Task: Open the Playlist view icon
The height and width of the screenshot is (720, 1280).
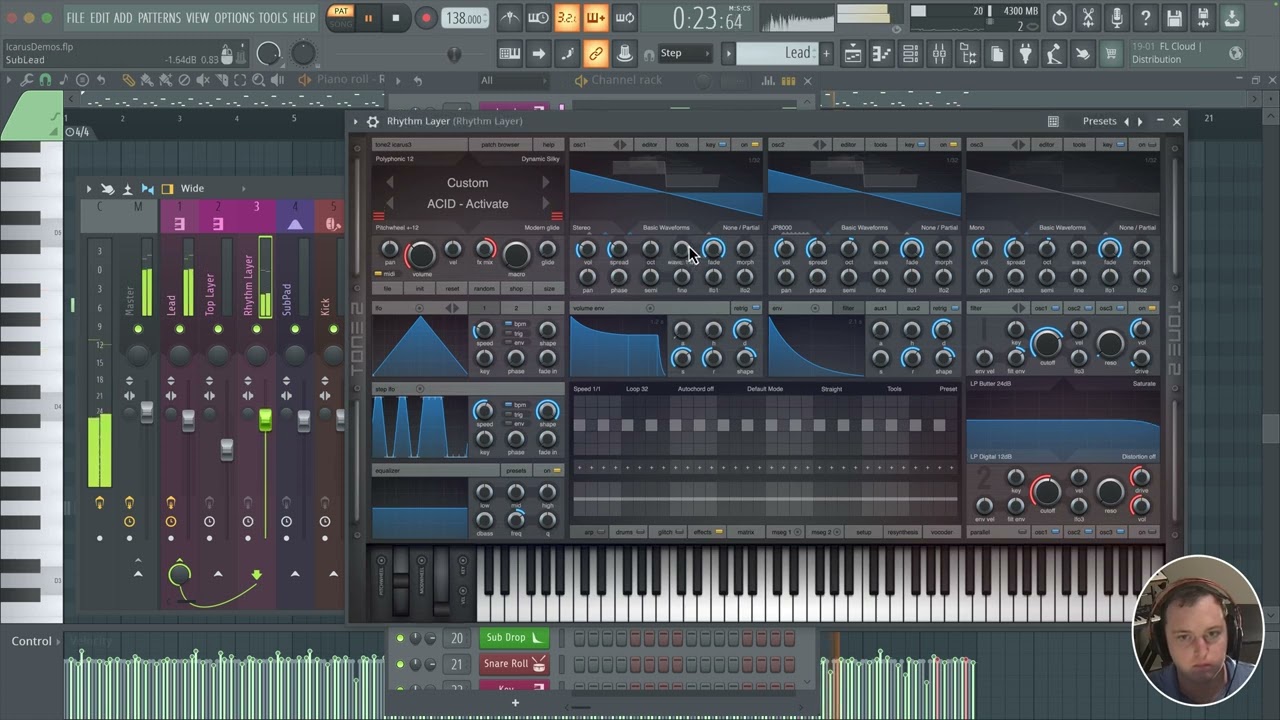Action: (853, 54)
